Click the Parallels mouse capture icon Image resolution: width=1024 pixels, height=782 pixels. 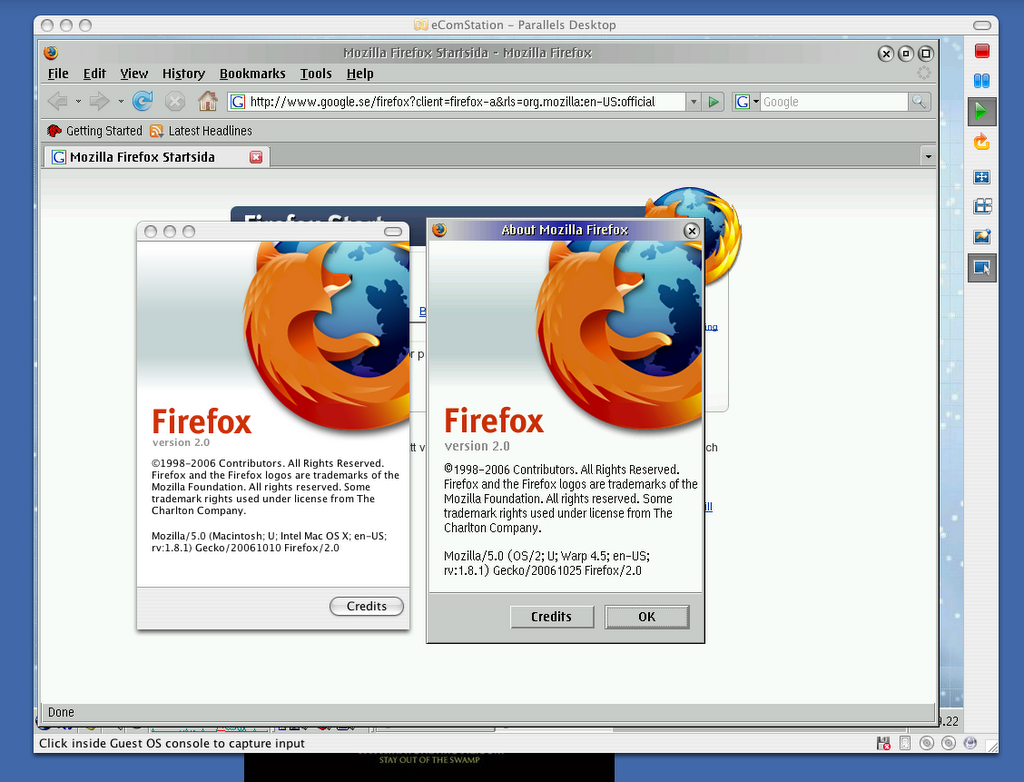982,267
